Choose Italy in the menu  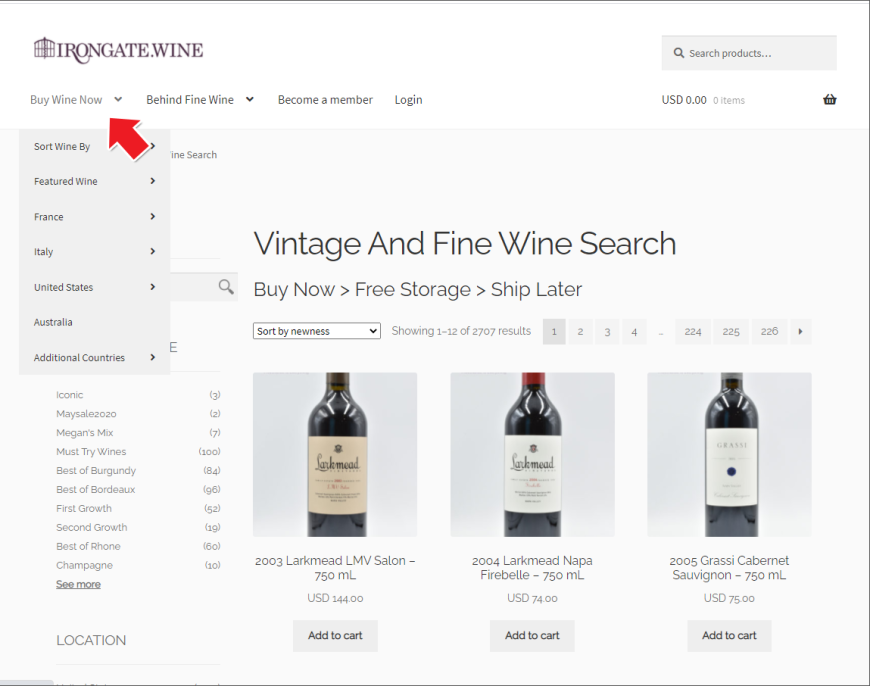click(43, 252)
